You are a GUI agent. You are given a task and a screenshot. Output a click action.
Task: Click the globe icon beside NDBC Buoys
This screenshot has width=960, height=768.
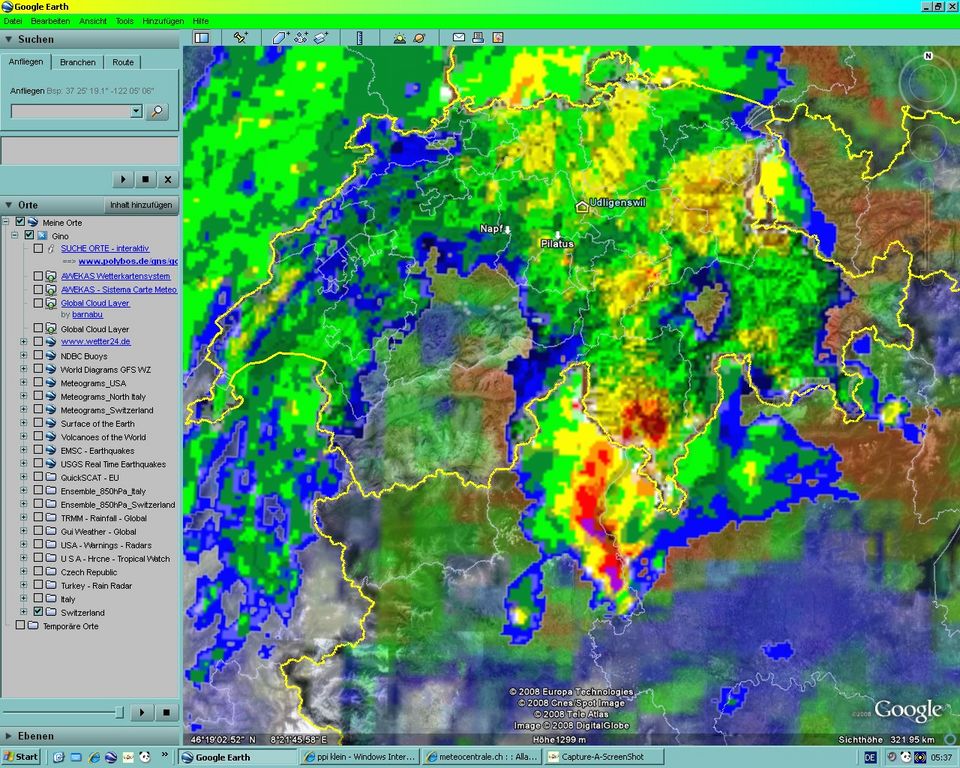pyautogui.click(x=51, y=355)
